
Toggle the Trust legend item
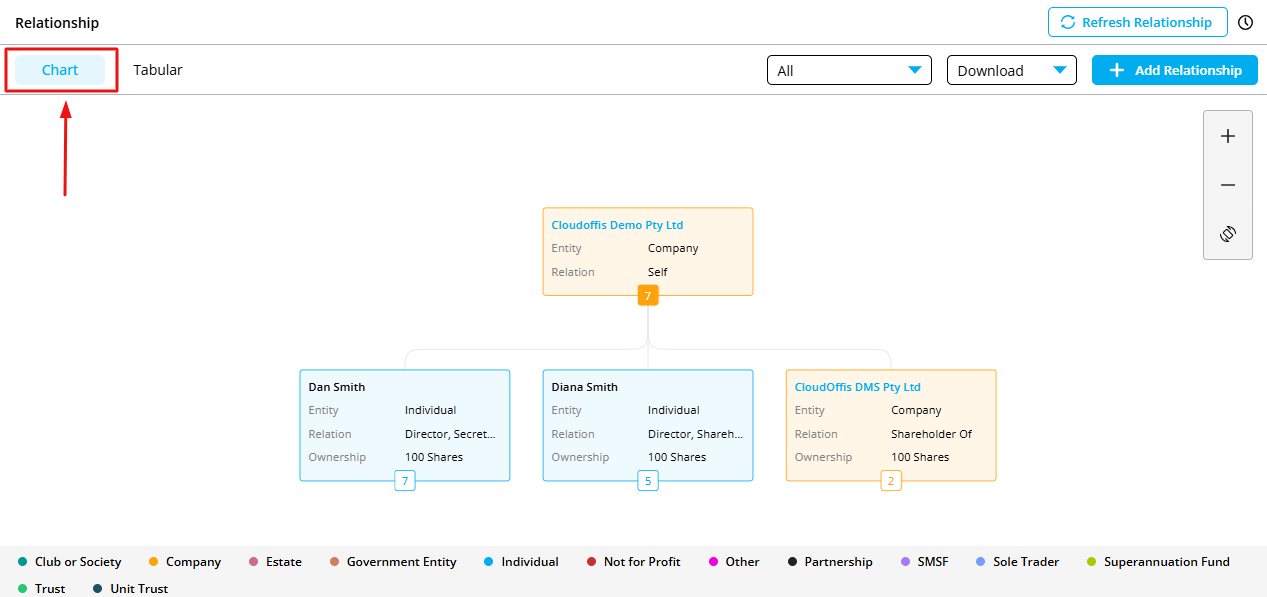pos(47,589)
